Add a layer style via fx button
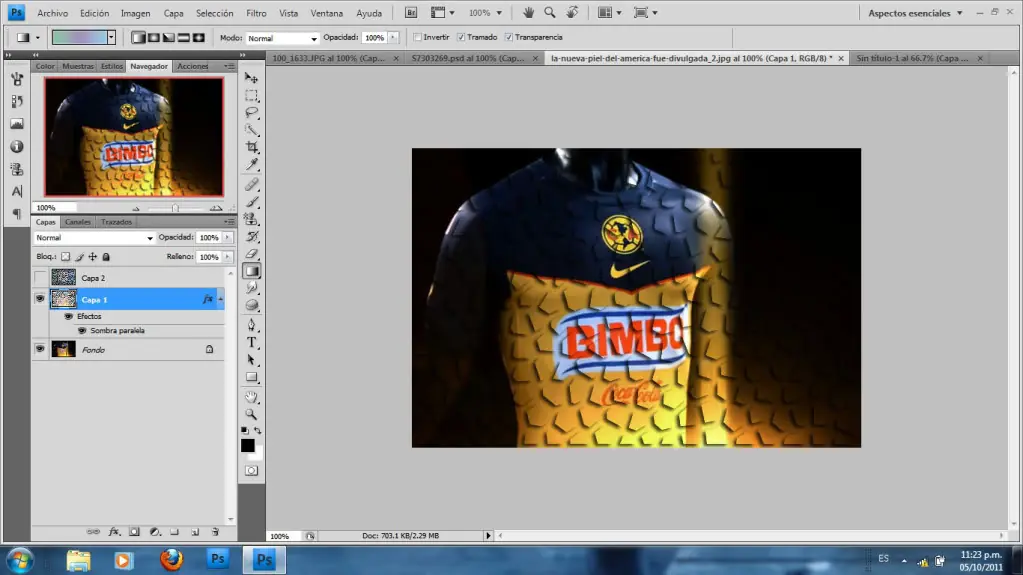The image size is (1023, 575). [x=114, y=532]
